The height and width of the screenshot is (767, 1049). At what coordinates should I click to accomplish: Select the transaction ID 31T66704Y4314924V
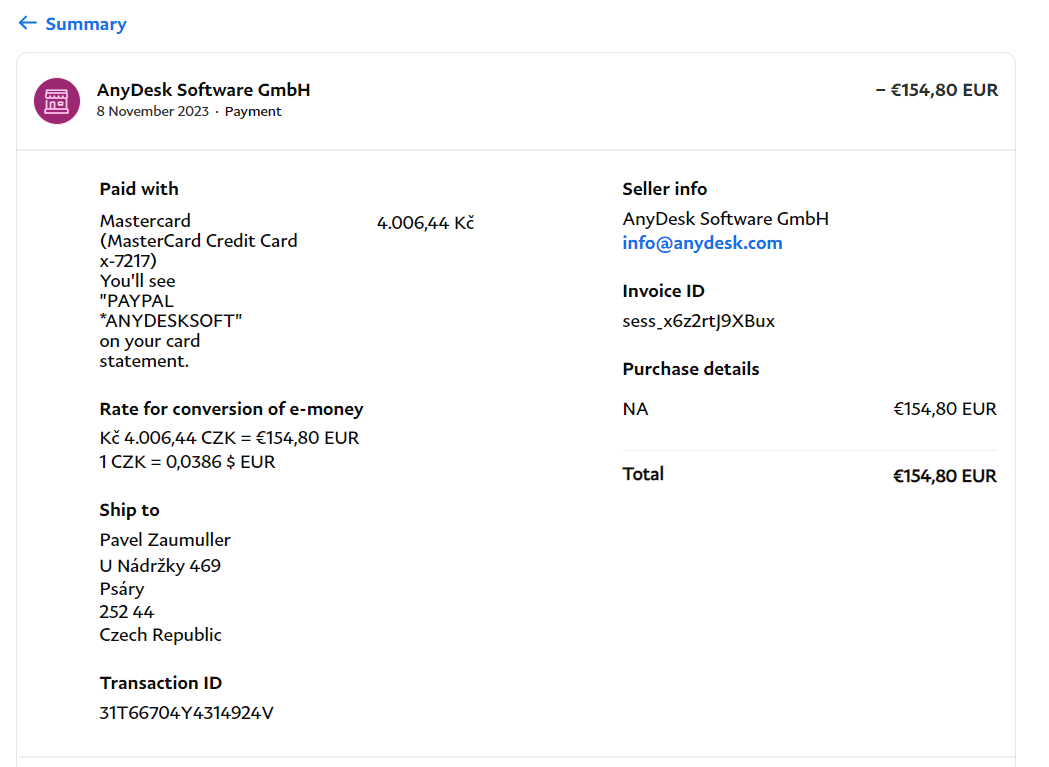186,713
